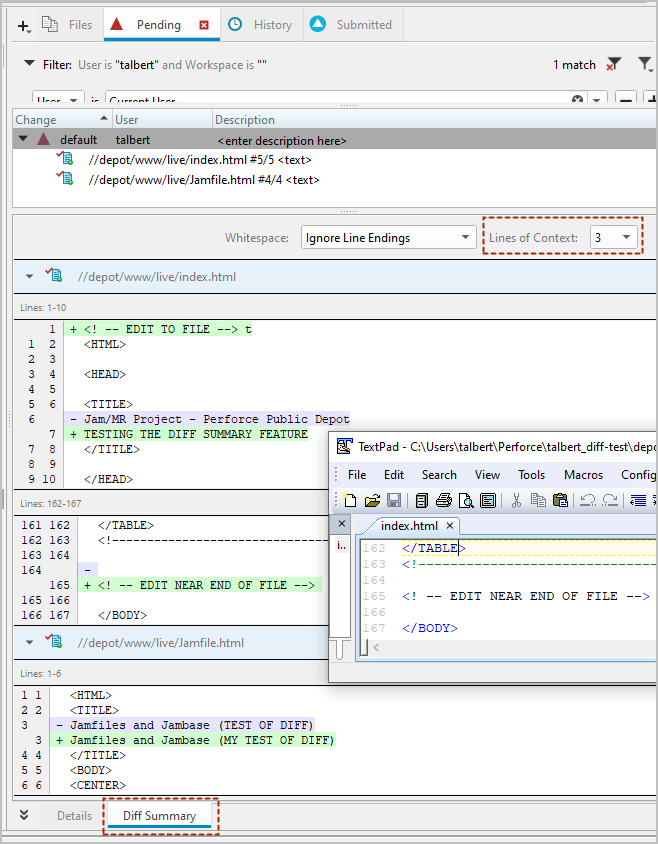The height and width of the screenshot is (844, 658).
Task: Collapse the default changelist tree node
Action: [x=23, y=139]
